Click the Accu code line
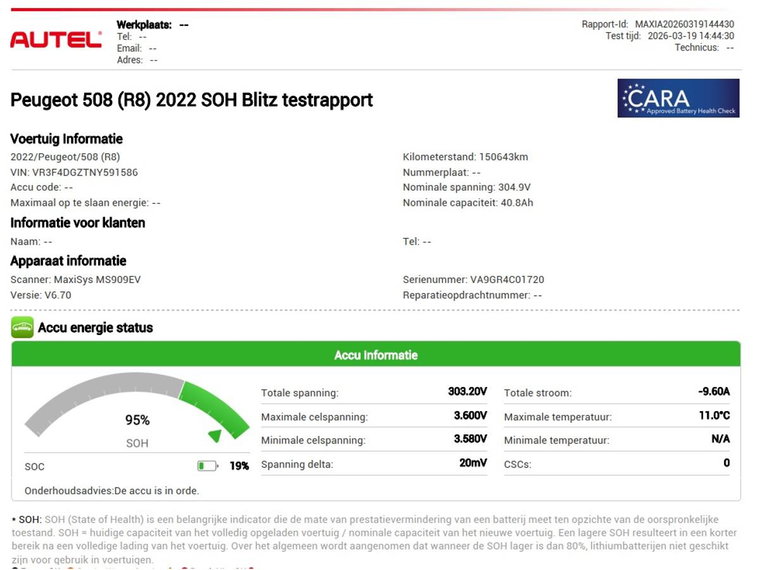Image resolution: width=760 pixels, height=570 pixels. coord(41,187)
